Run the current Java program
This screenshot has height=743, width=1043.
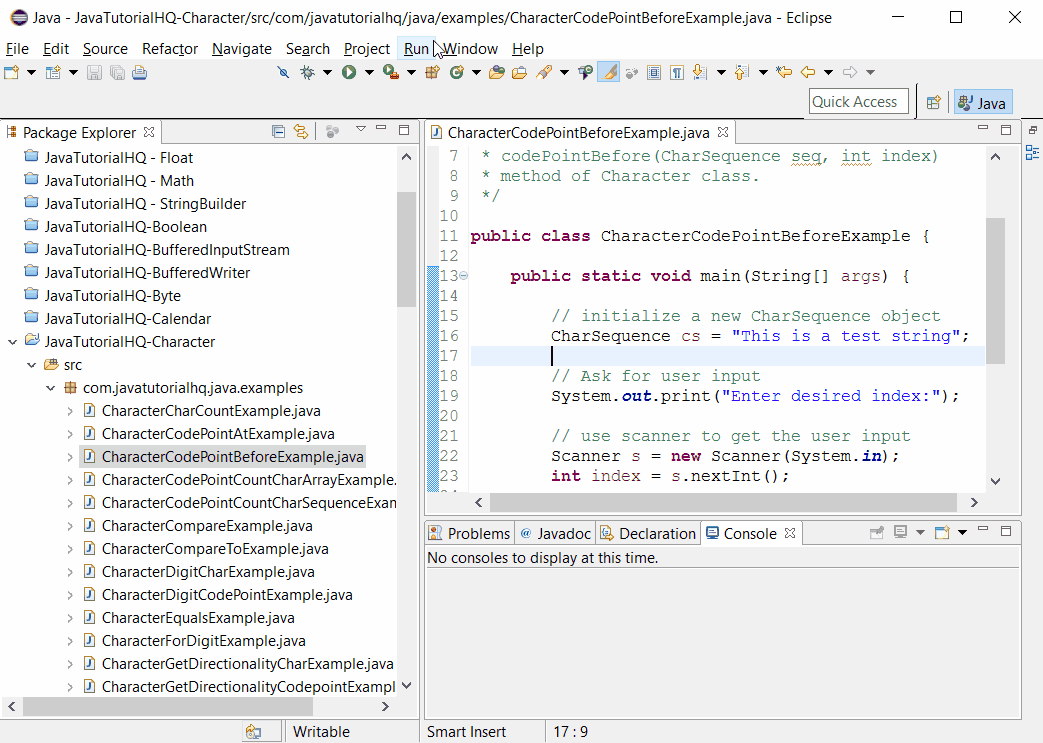348,71
